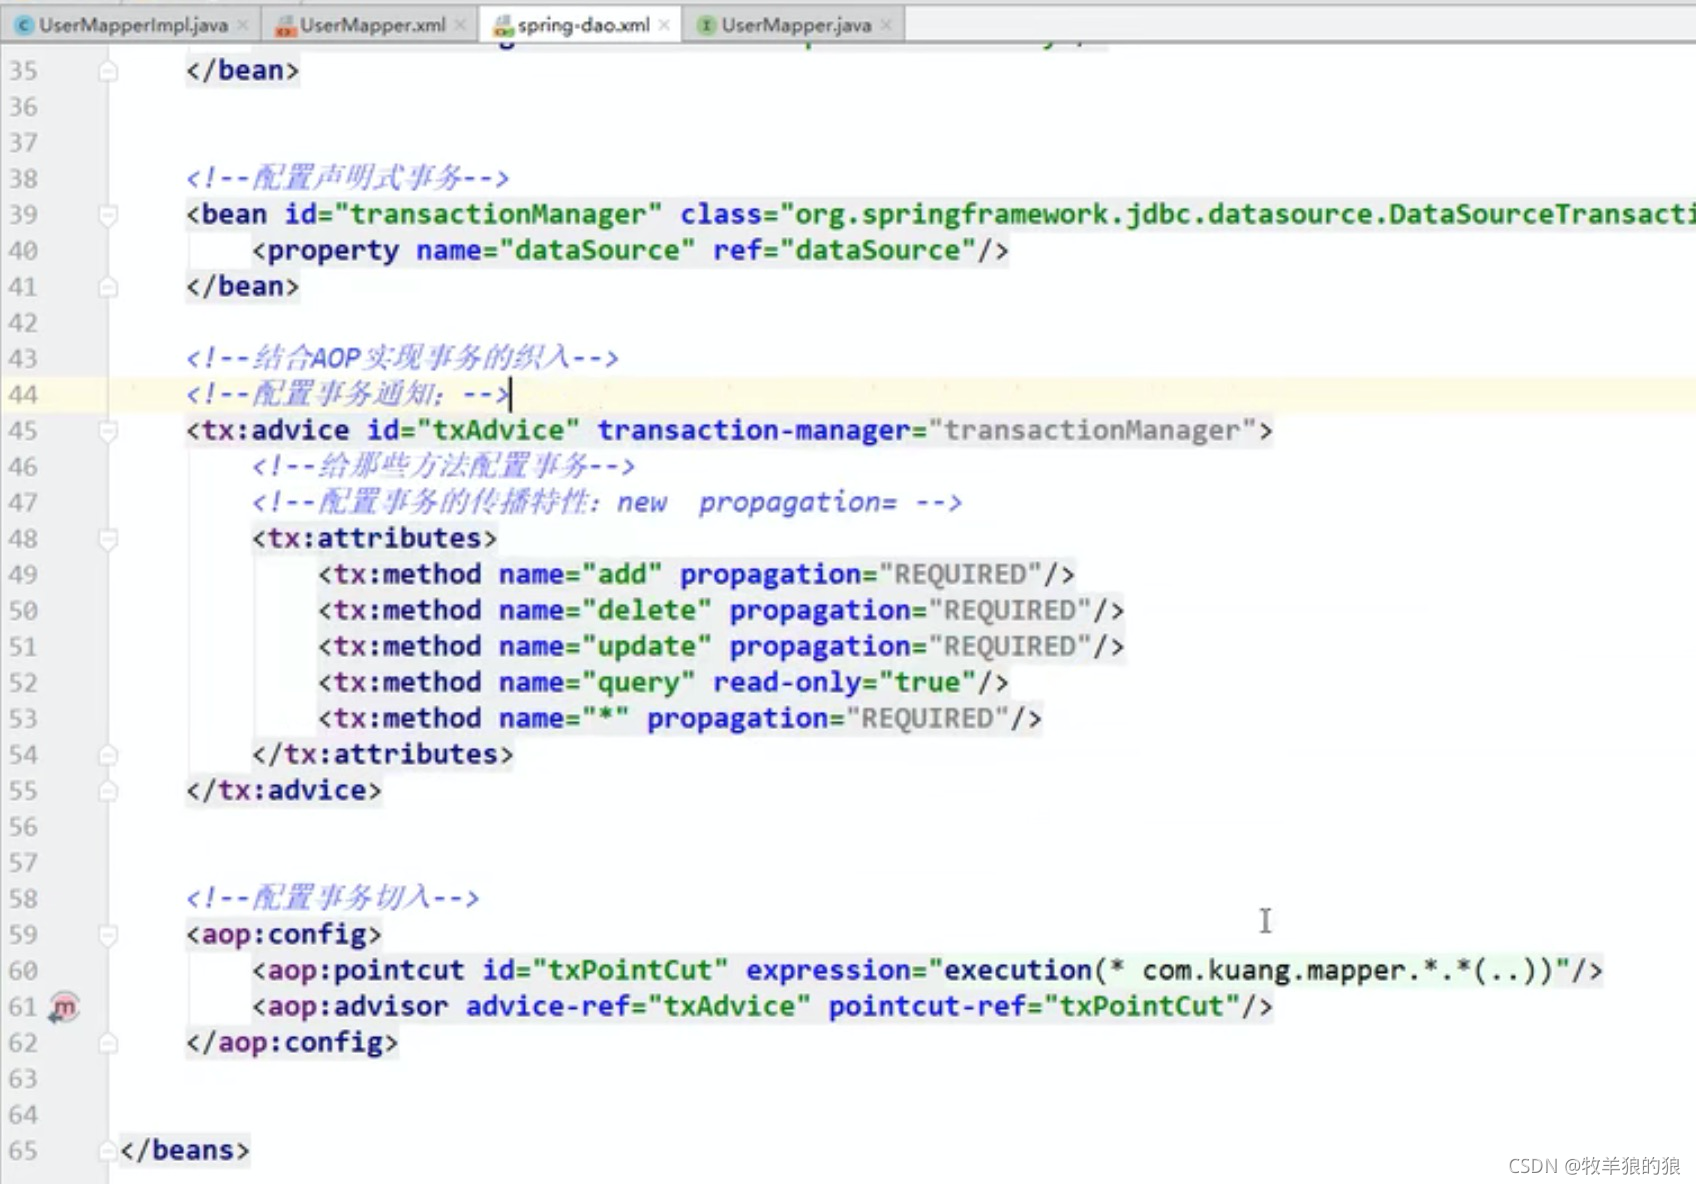
Task: Close the UserMapper.xml tab
Action: pyautogui.click(x=460, y=25)
